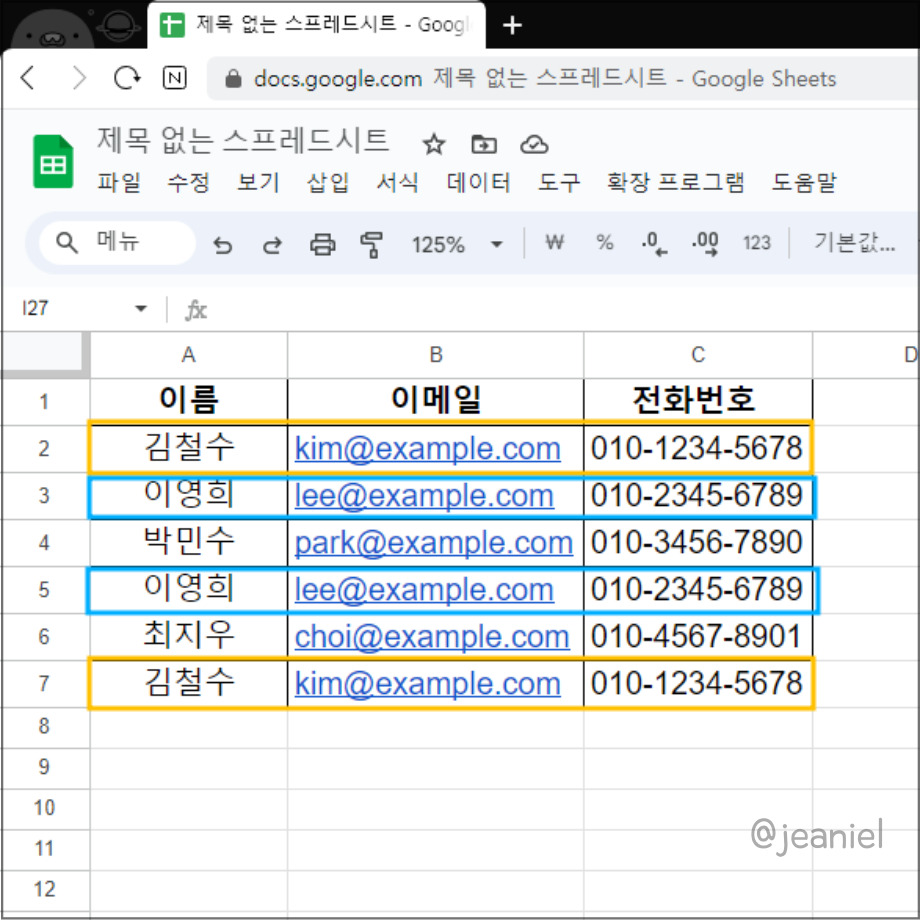The width and height of the screenshot is (920, 920).
Task: Star the spreadsheet as favorite
Action: 433,144
